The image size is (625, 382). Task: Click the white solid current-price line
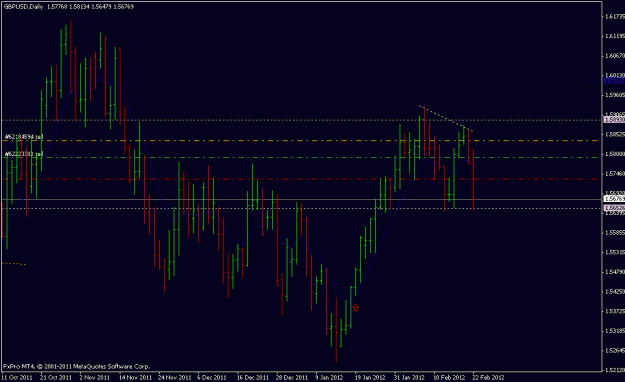click(301, 199)
